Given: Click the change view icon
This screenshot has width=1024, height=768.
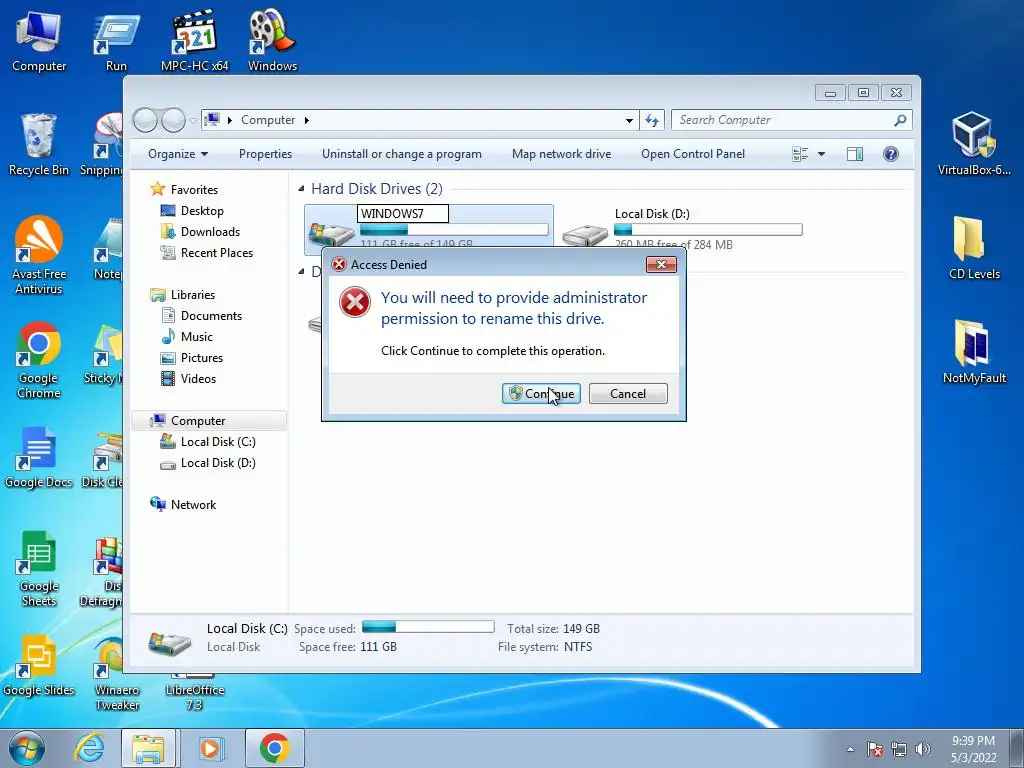Looking at the screenshot, I should [800, 154].
